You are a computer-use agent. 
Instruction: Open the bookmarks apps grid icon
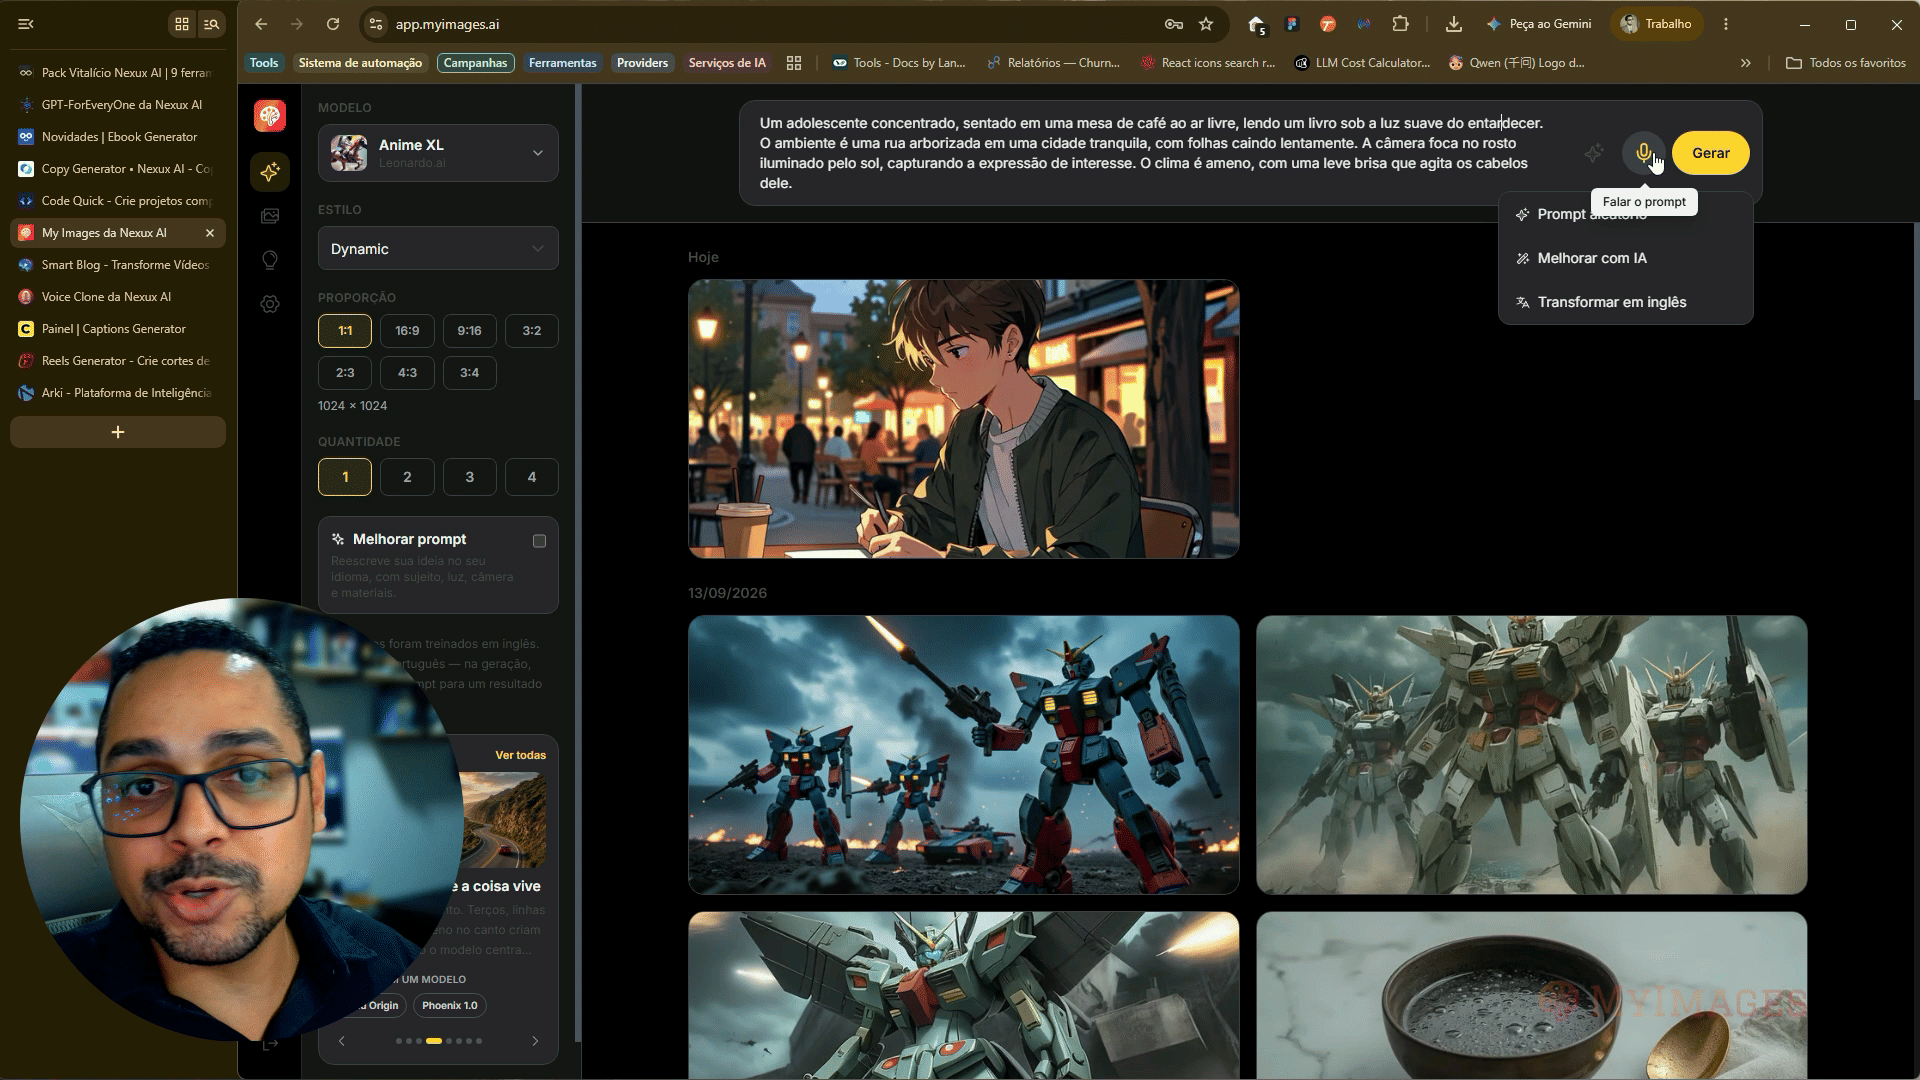pyautogui.click(x=794, y=63)
